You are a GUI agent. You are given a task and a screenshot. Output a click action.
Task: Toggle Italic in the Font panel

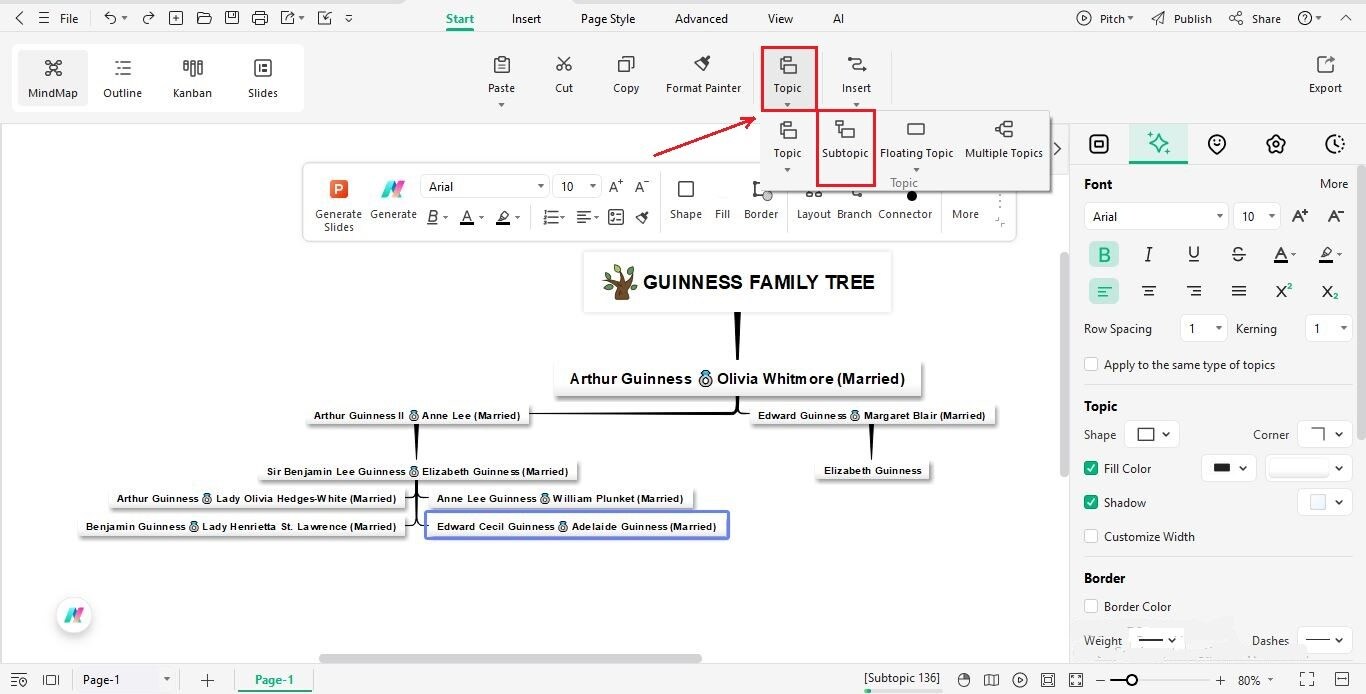1148,254
